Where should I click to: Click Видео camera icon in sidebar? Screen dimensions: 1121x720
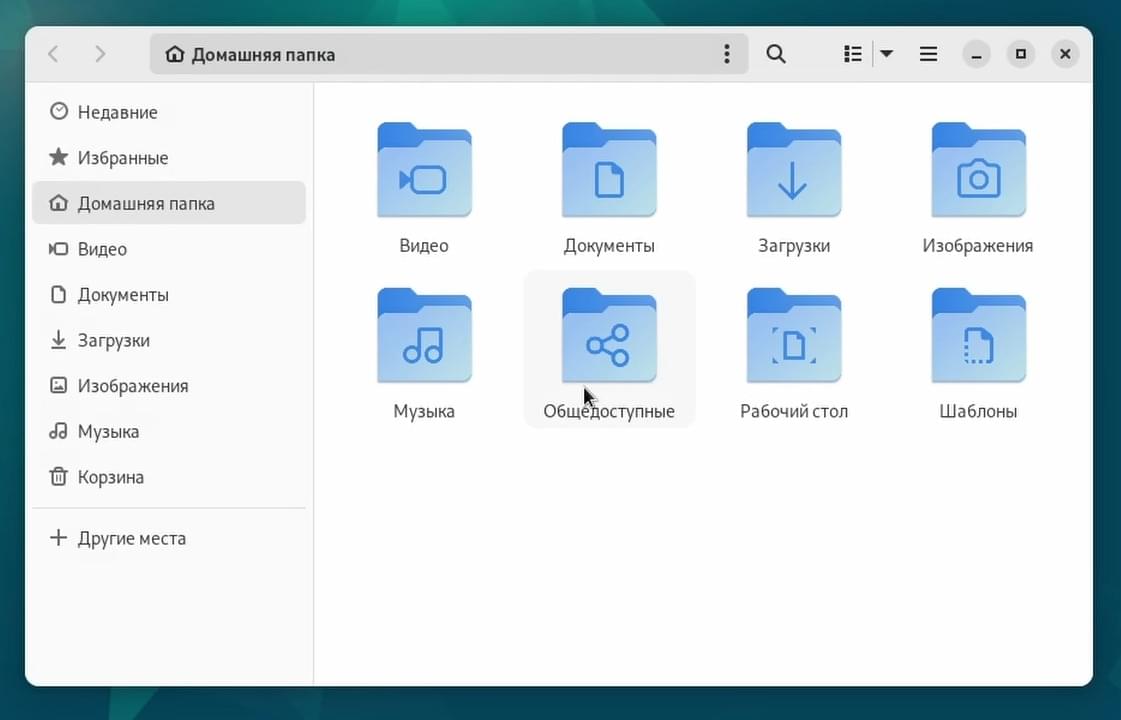(59, 249)
